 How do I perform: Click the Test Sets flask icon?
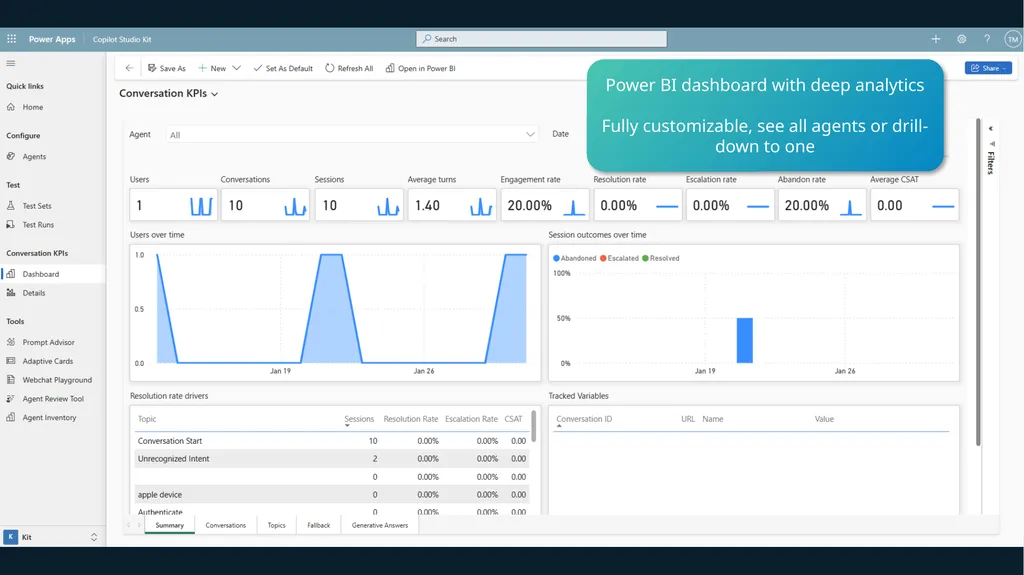[x=10, y=206]
